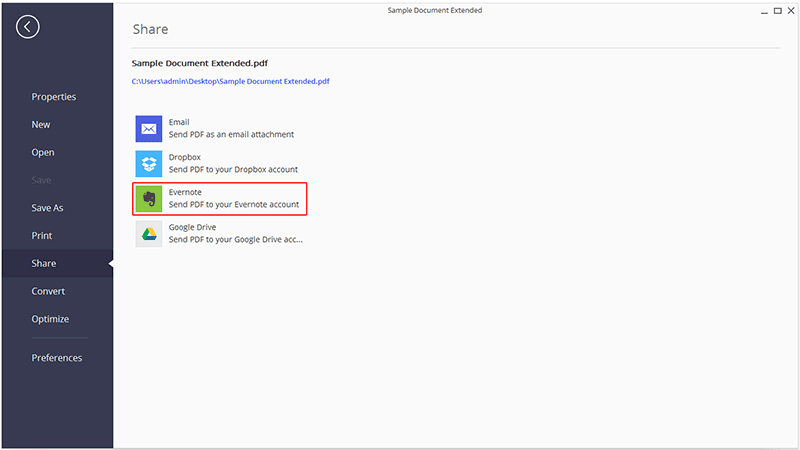Image resolution: width=800 pixels, height=450 pixels.
Task: Send PDF to your Dropbox account
Action: [x=219, y=164]
